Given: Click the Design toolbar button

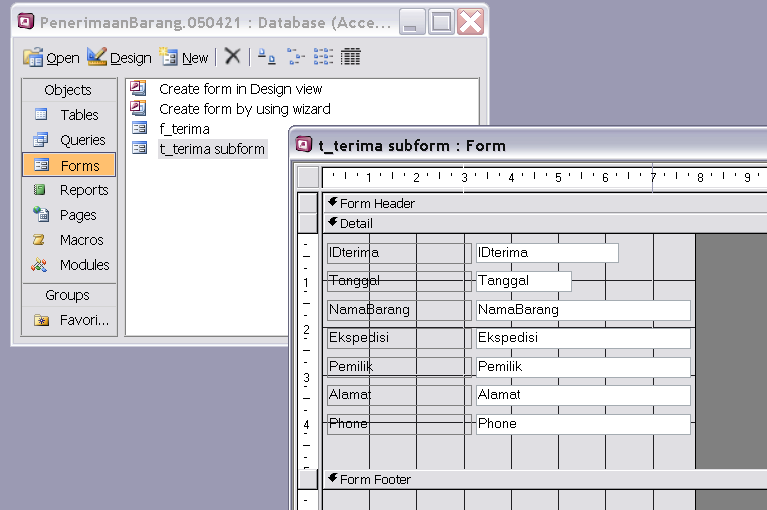Looking at the screenshot, I should click(119, 58).
